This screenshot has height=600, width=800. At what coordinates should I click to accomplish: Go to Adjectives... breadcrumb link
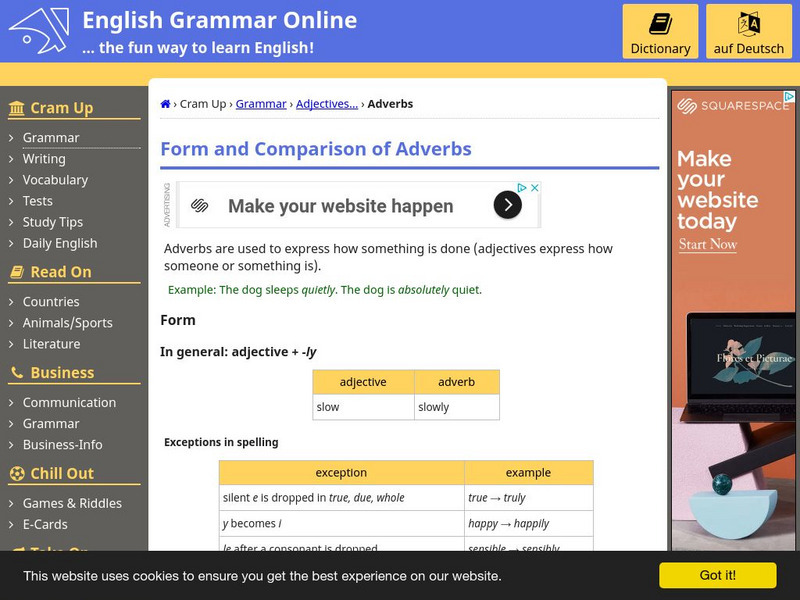point(327,104)
